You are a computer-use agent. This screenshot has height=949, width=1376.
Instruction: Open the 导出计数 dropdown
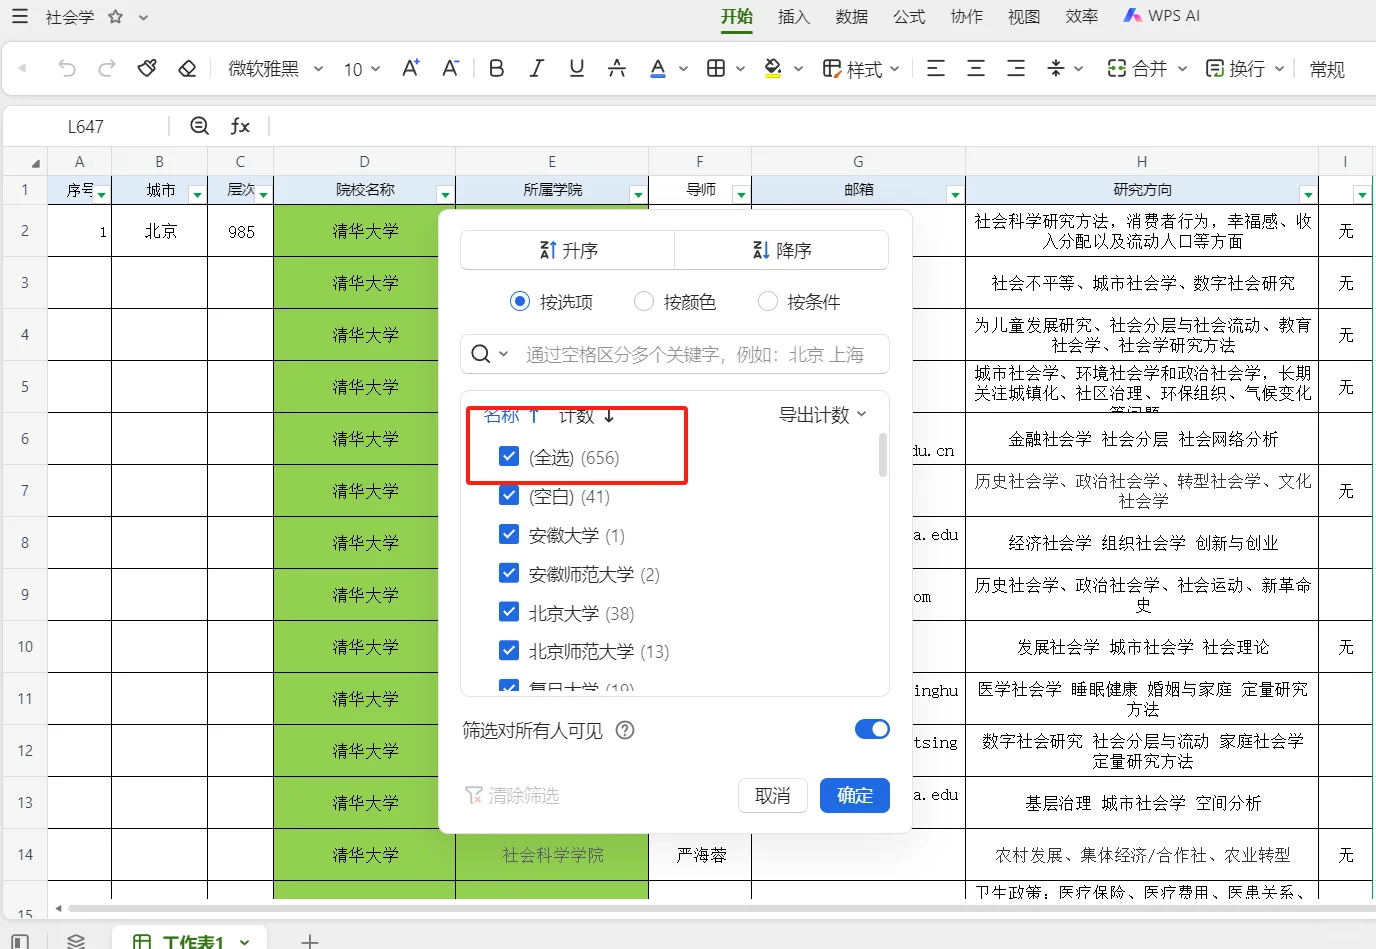click(822, 414)
